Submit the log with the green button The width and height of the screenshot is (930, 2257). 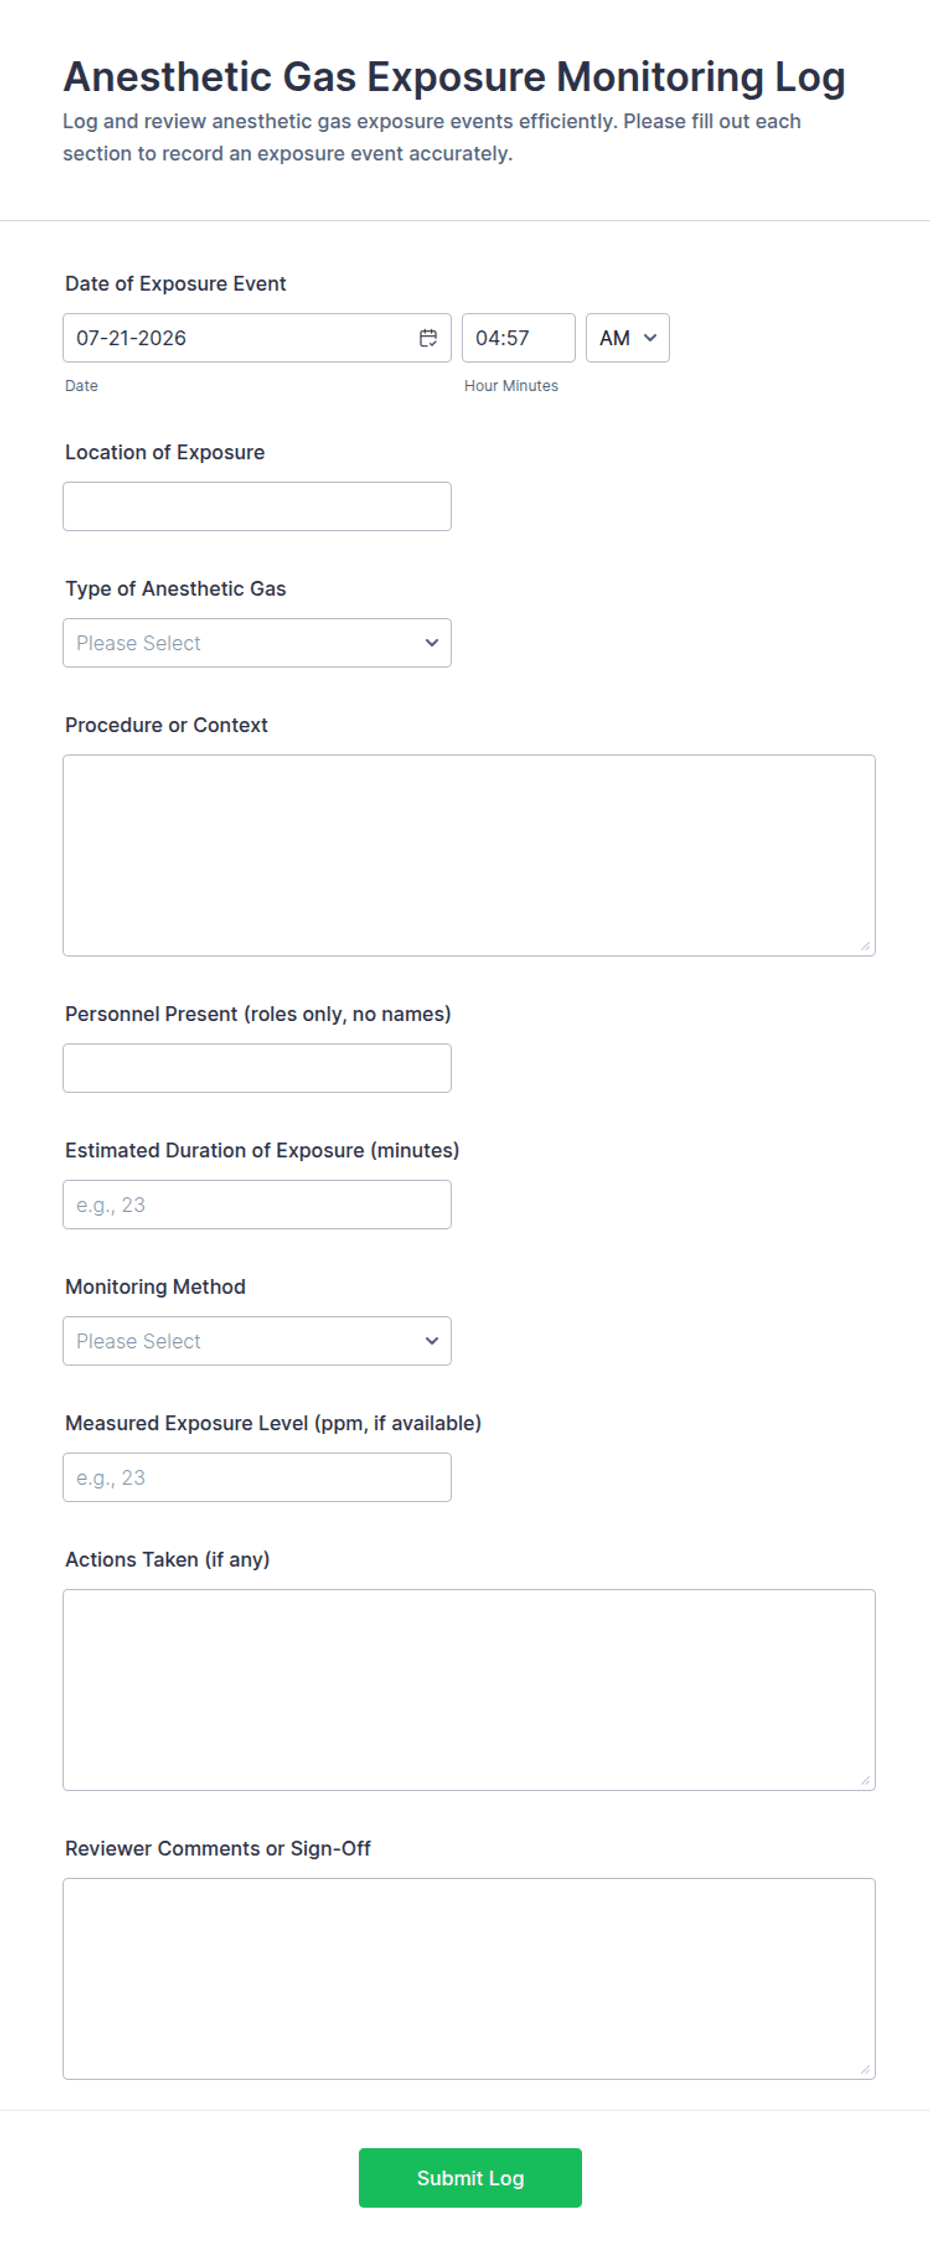coord(470,2177)
